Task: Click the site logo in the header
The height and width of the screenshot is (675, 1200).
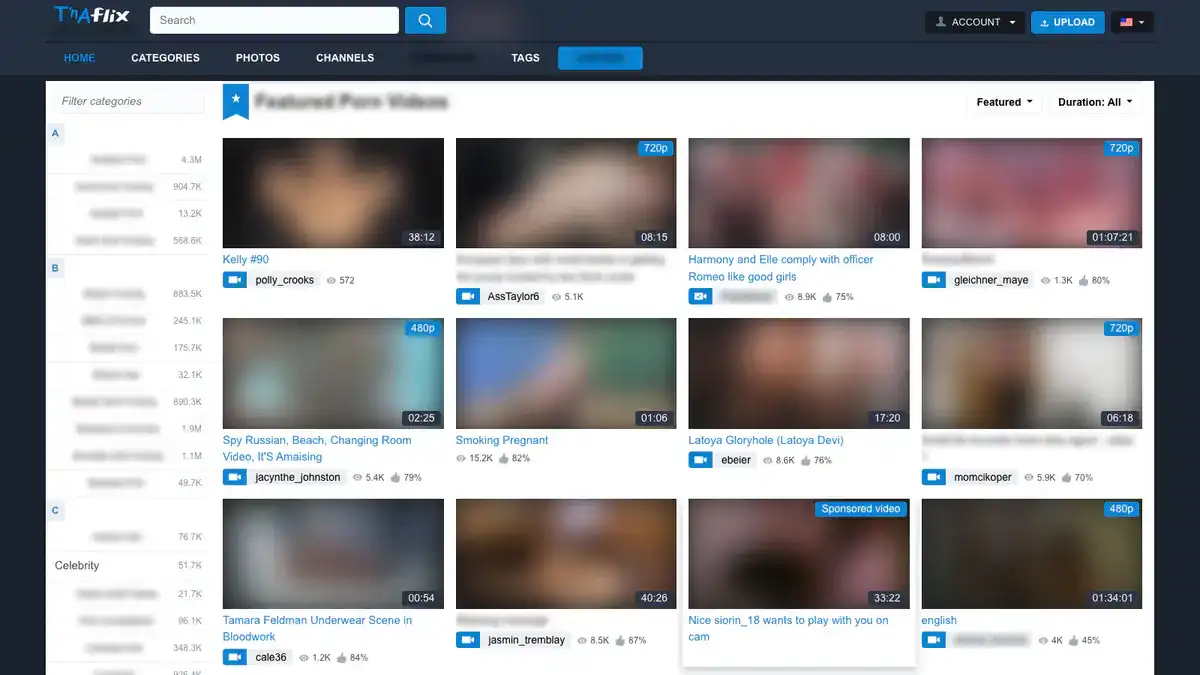Action: [x=91, y=16]
